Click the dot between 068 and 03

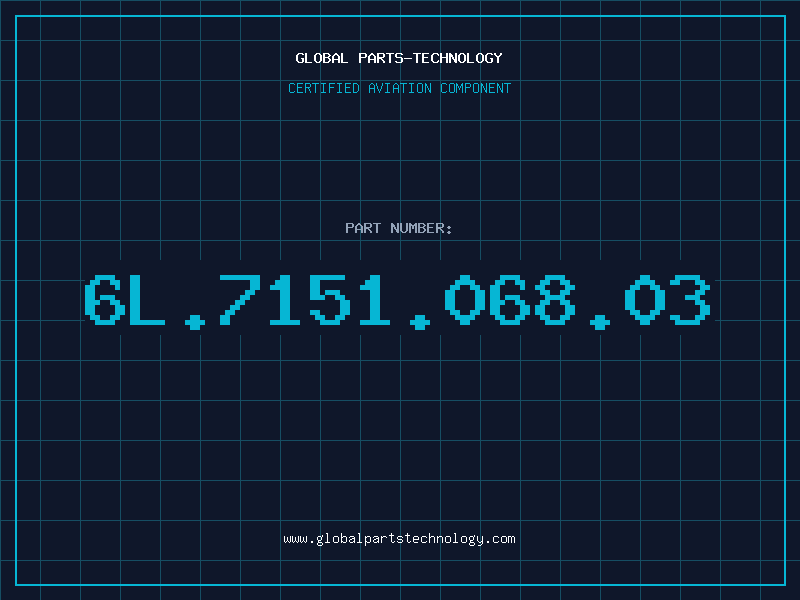(599, 322)
